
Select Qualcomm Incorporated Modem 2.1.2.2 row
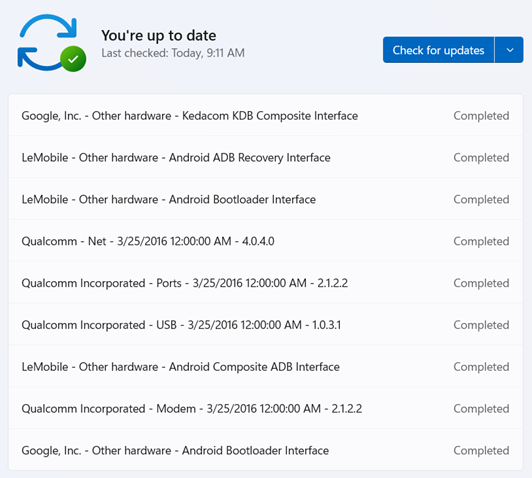pos(266,408)
